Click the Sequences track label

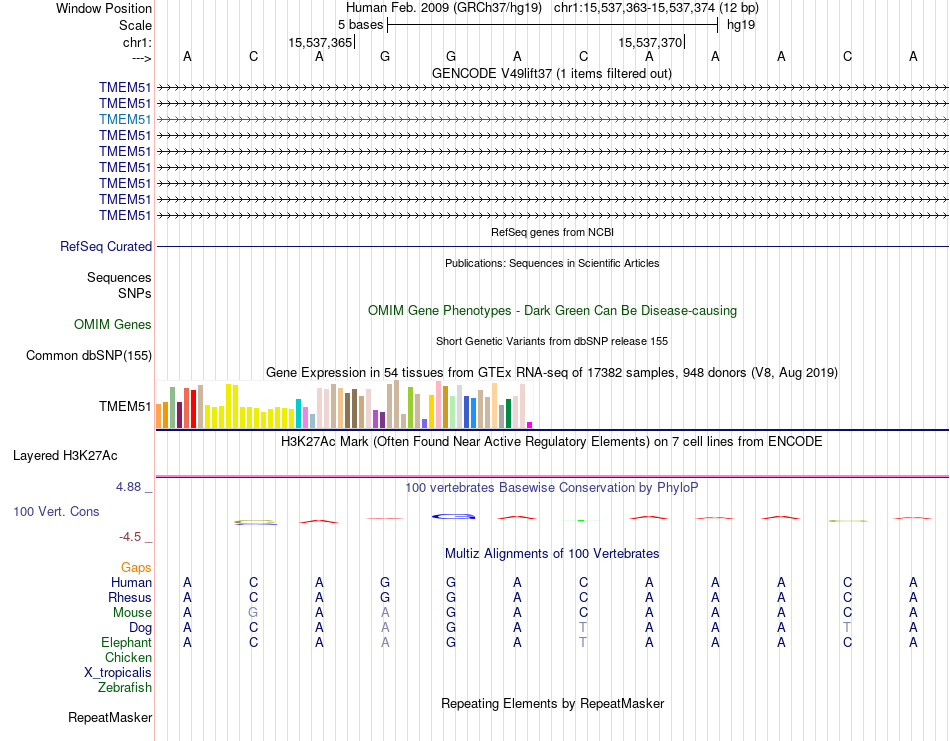click(x=119, y=277)
